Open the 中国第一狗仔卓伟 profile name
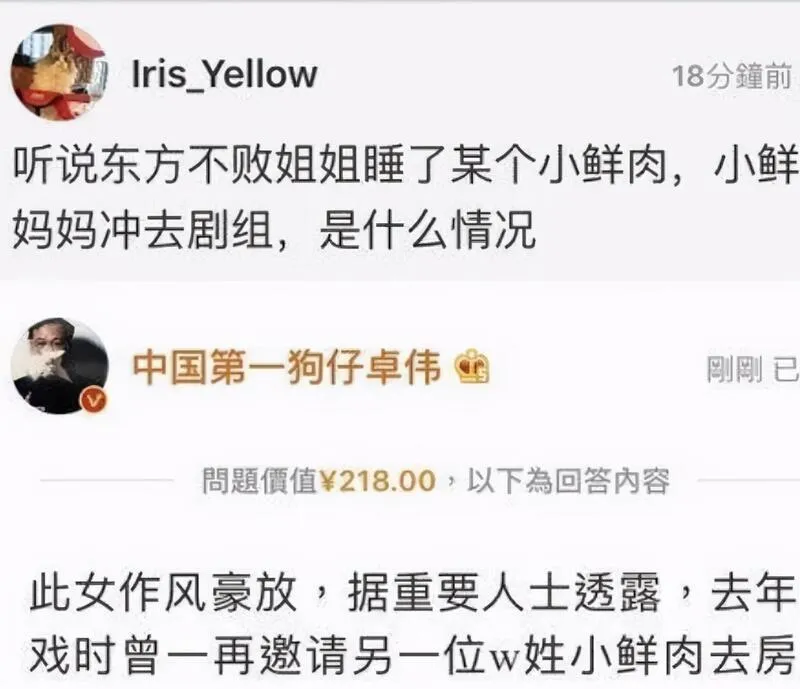The height and width of the screenshot is (689, 800). point(287,366)
